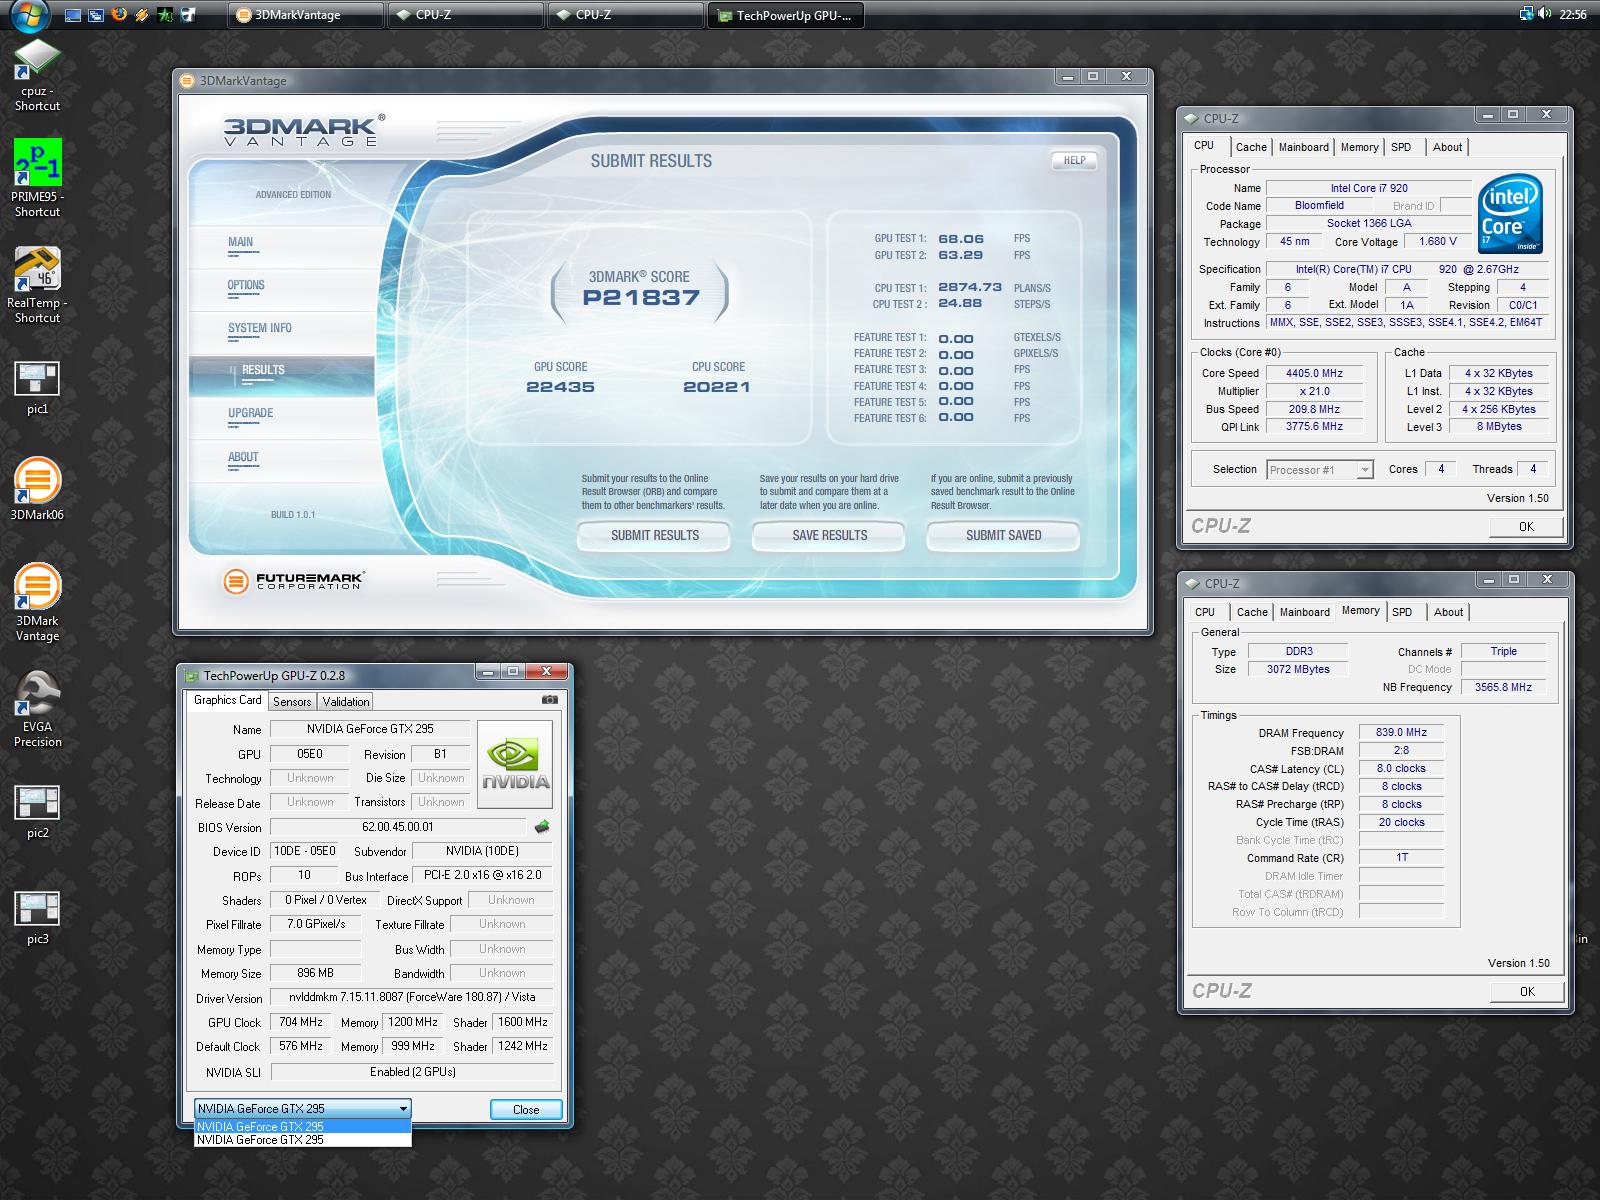Select the pic2 desktop image file

click(x=37, y=812)
